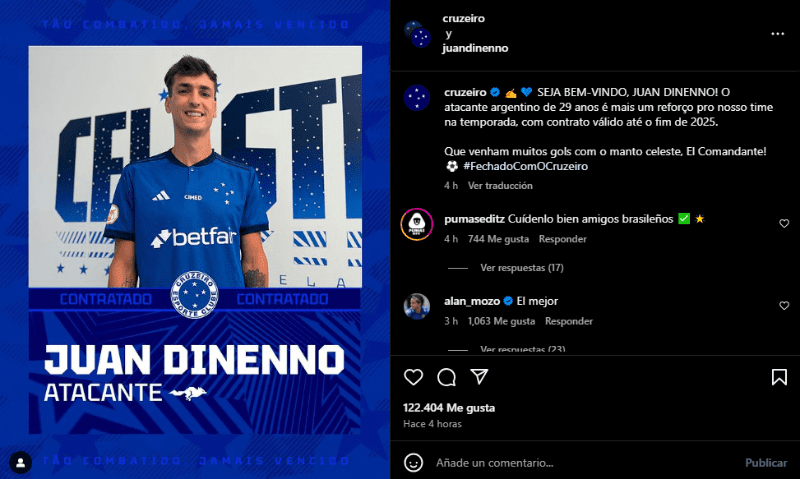Open the three-dot more options menu

(x=778, y=34)
